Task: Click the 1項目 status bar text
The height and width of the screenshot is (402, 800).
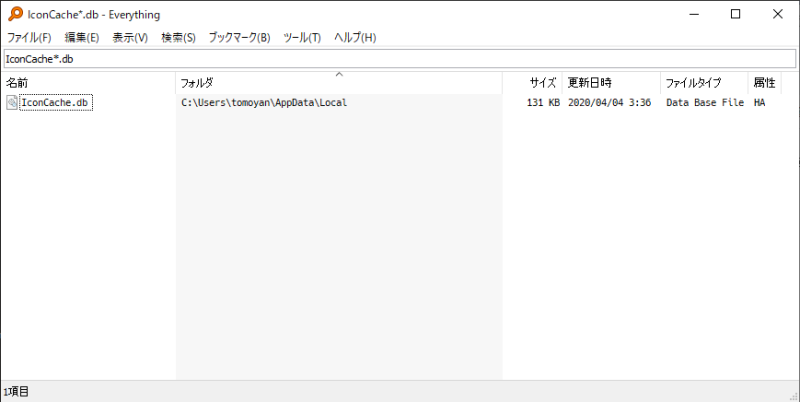Action: tap(16, 392)
